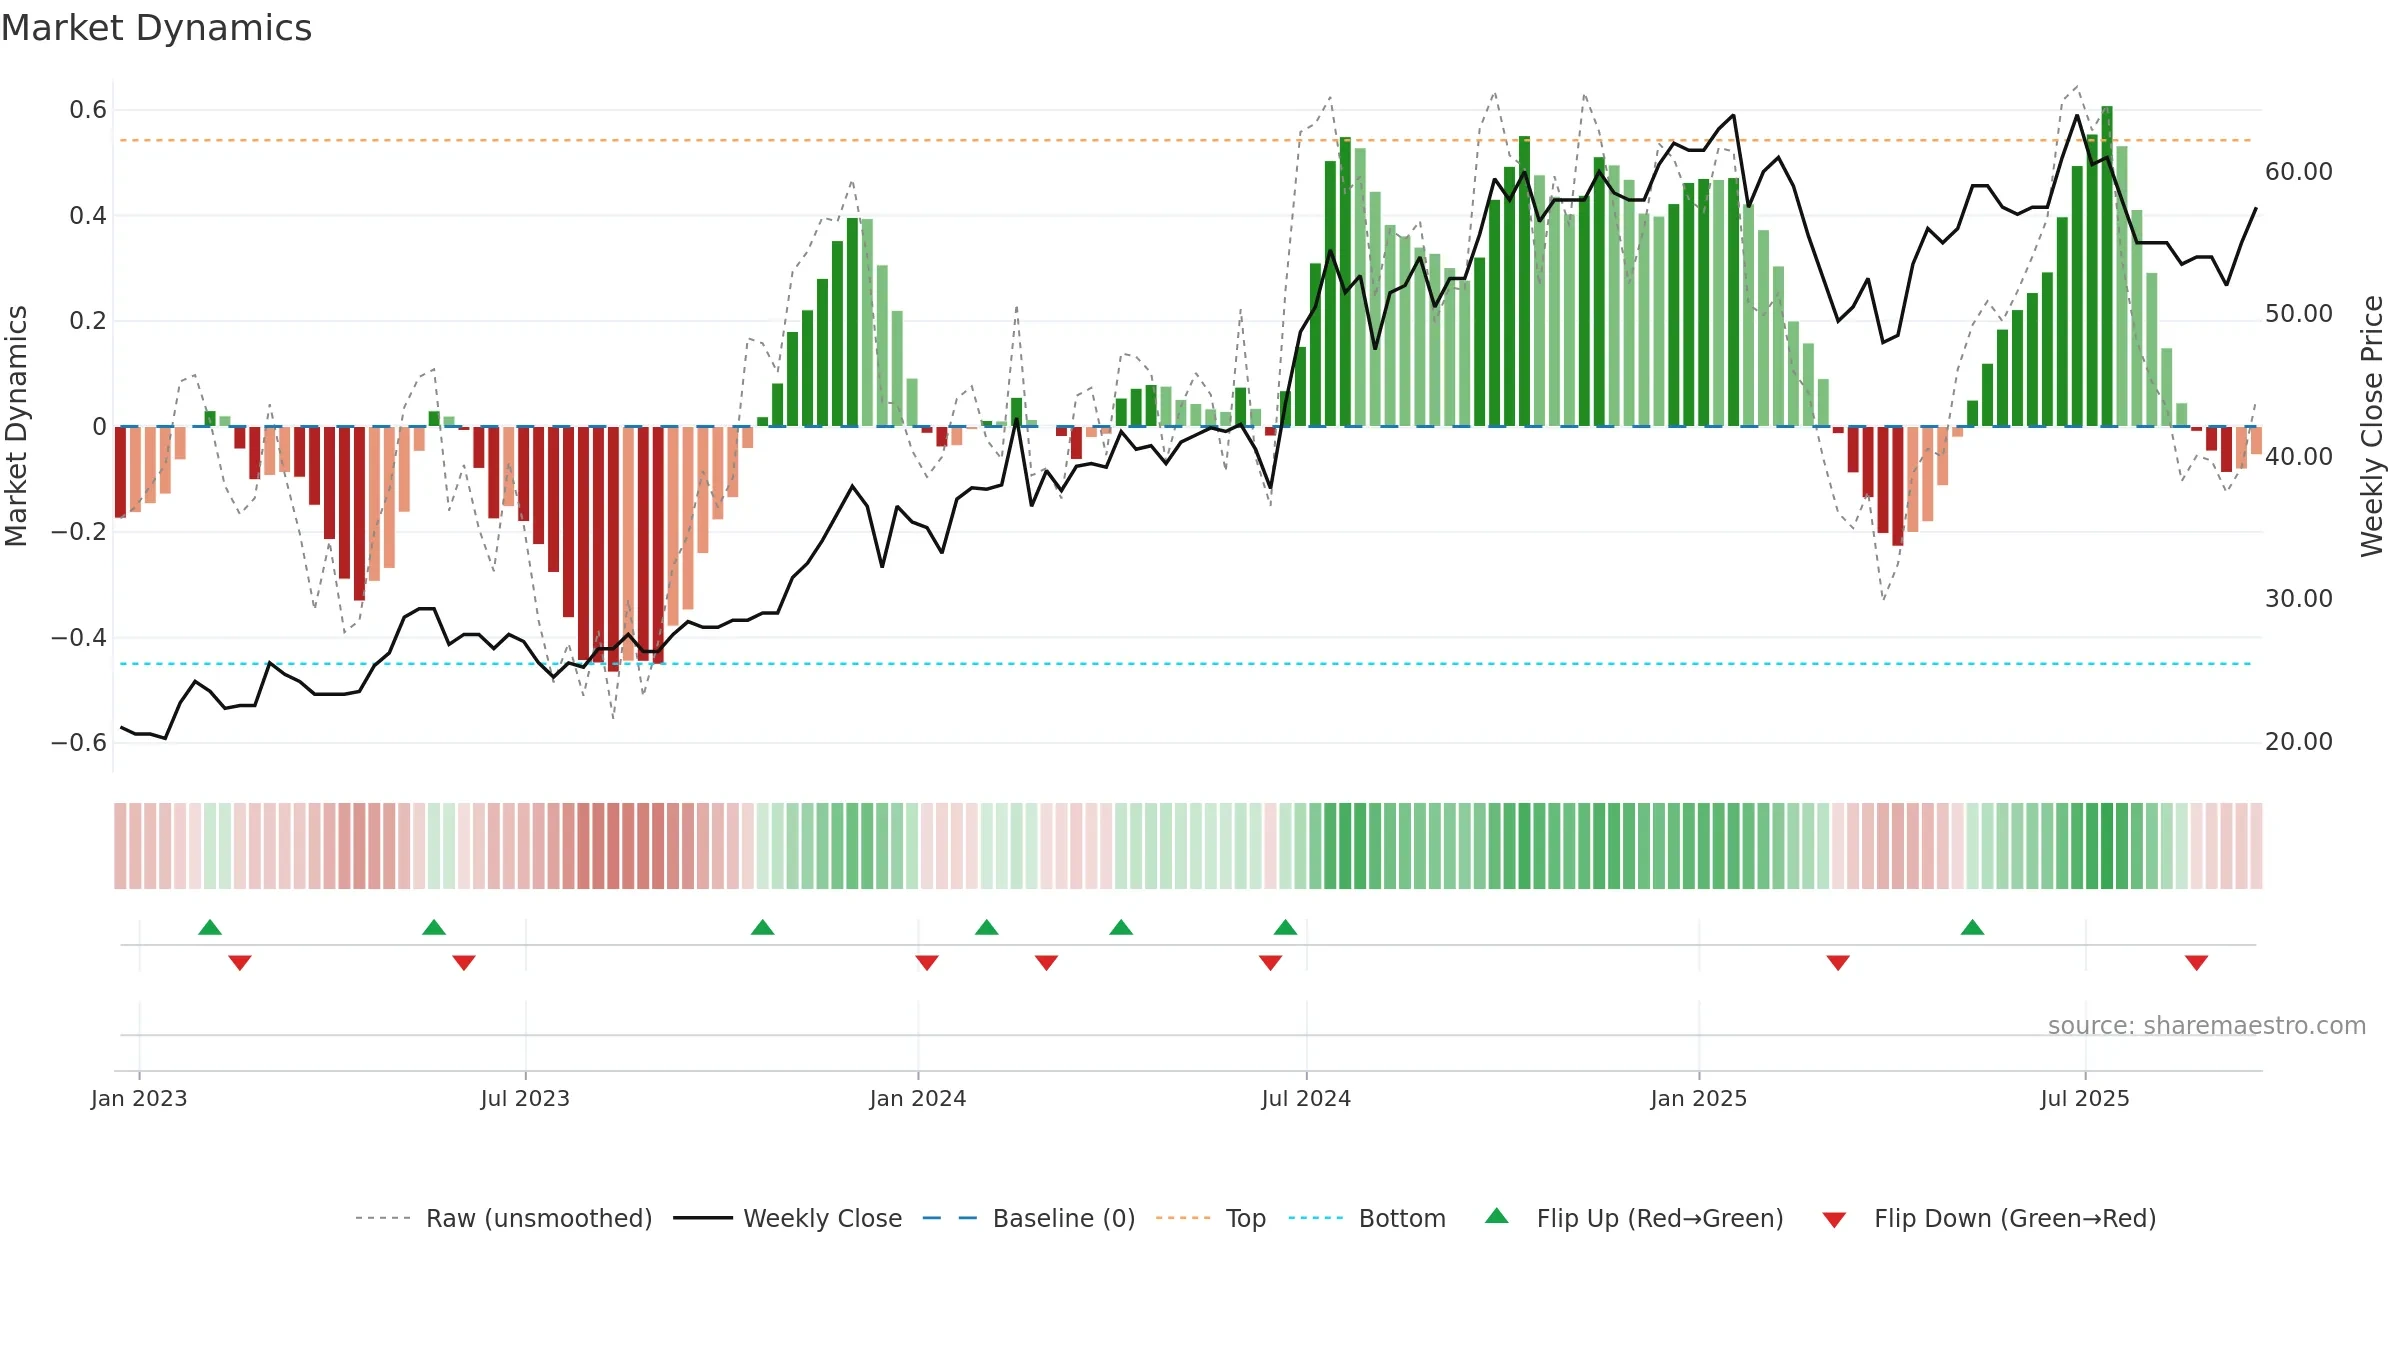
Task: Click the Flip Down marker in mid June 2024
Action: 1271,963
